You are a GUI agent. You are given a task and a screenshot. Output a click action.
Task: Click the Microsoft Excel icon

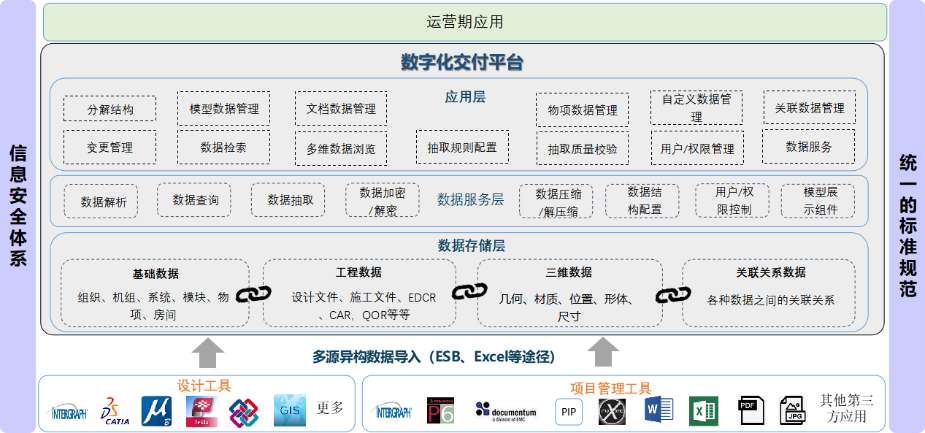click(x=703, y=411)
